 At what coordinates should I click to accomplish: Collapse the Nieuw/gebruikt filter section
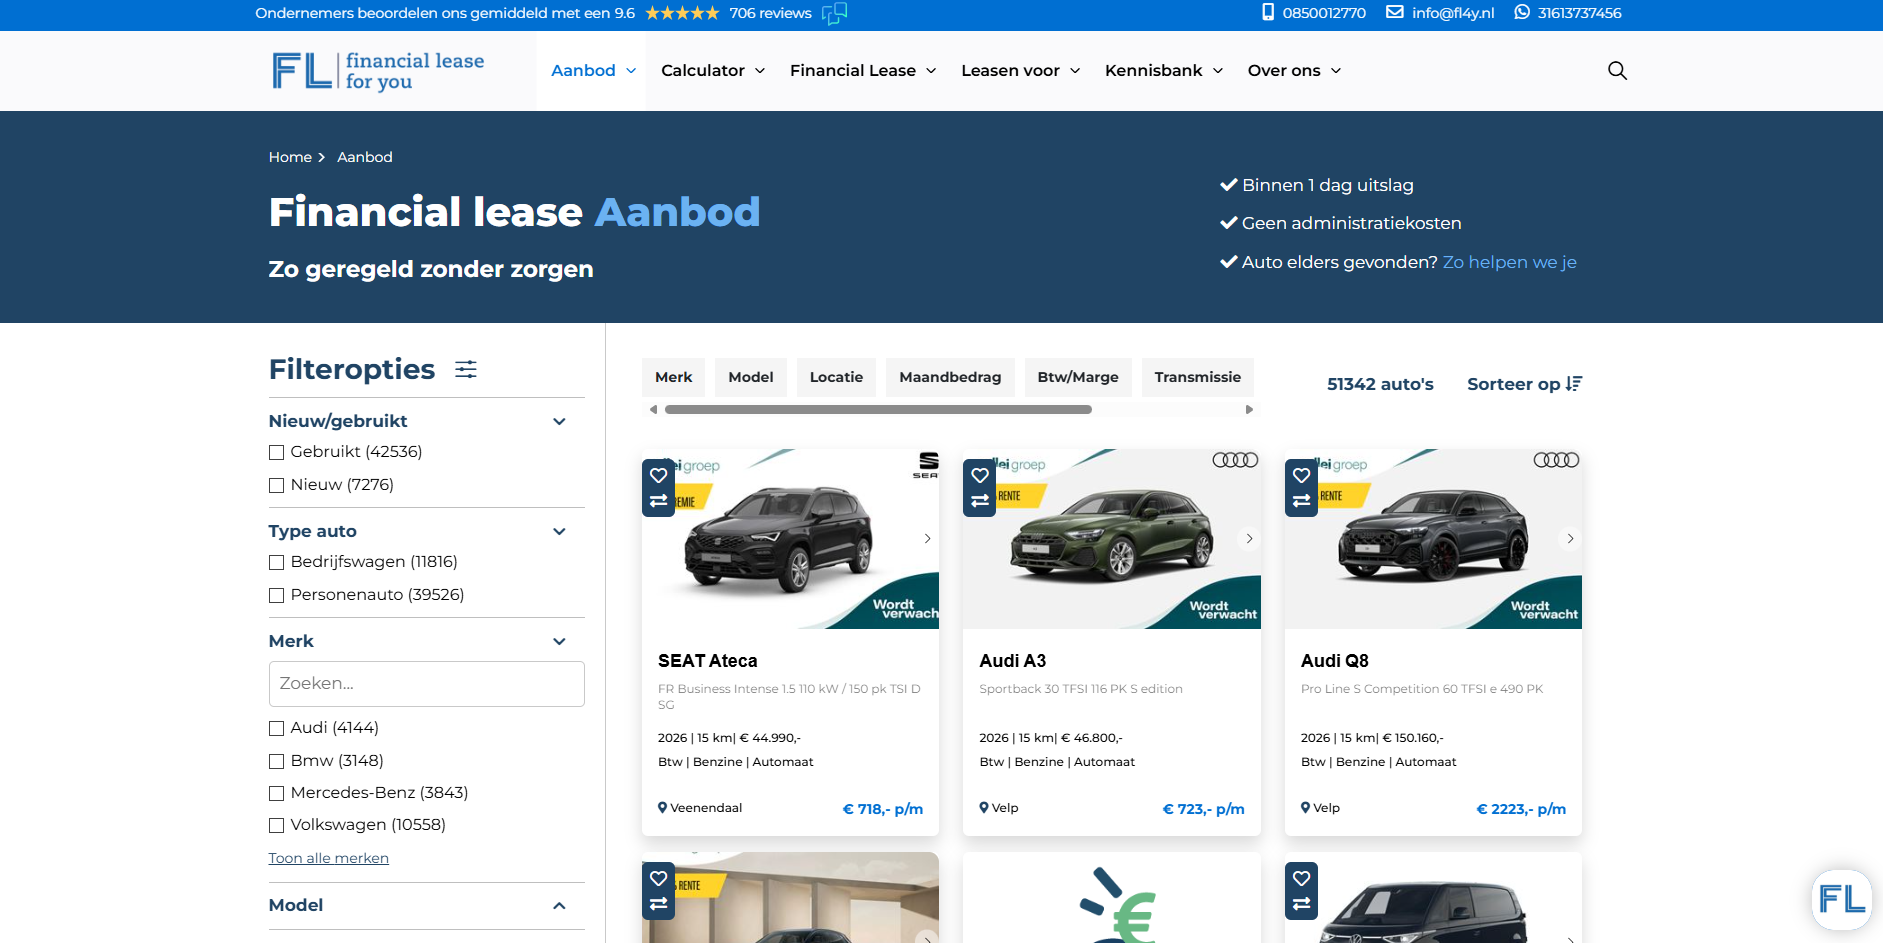[x=559, y=421]
